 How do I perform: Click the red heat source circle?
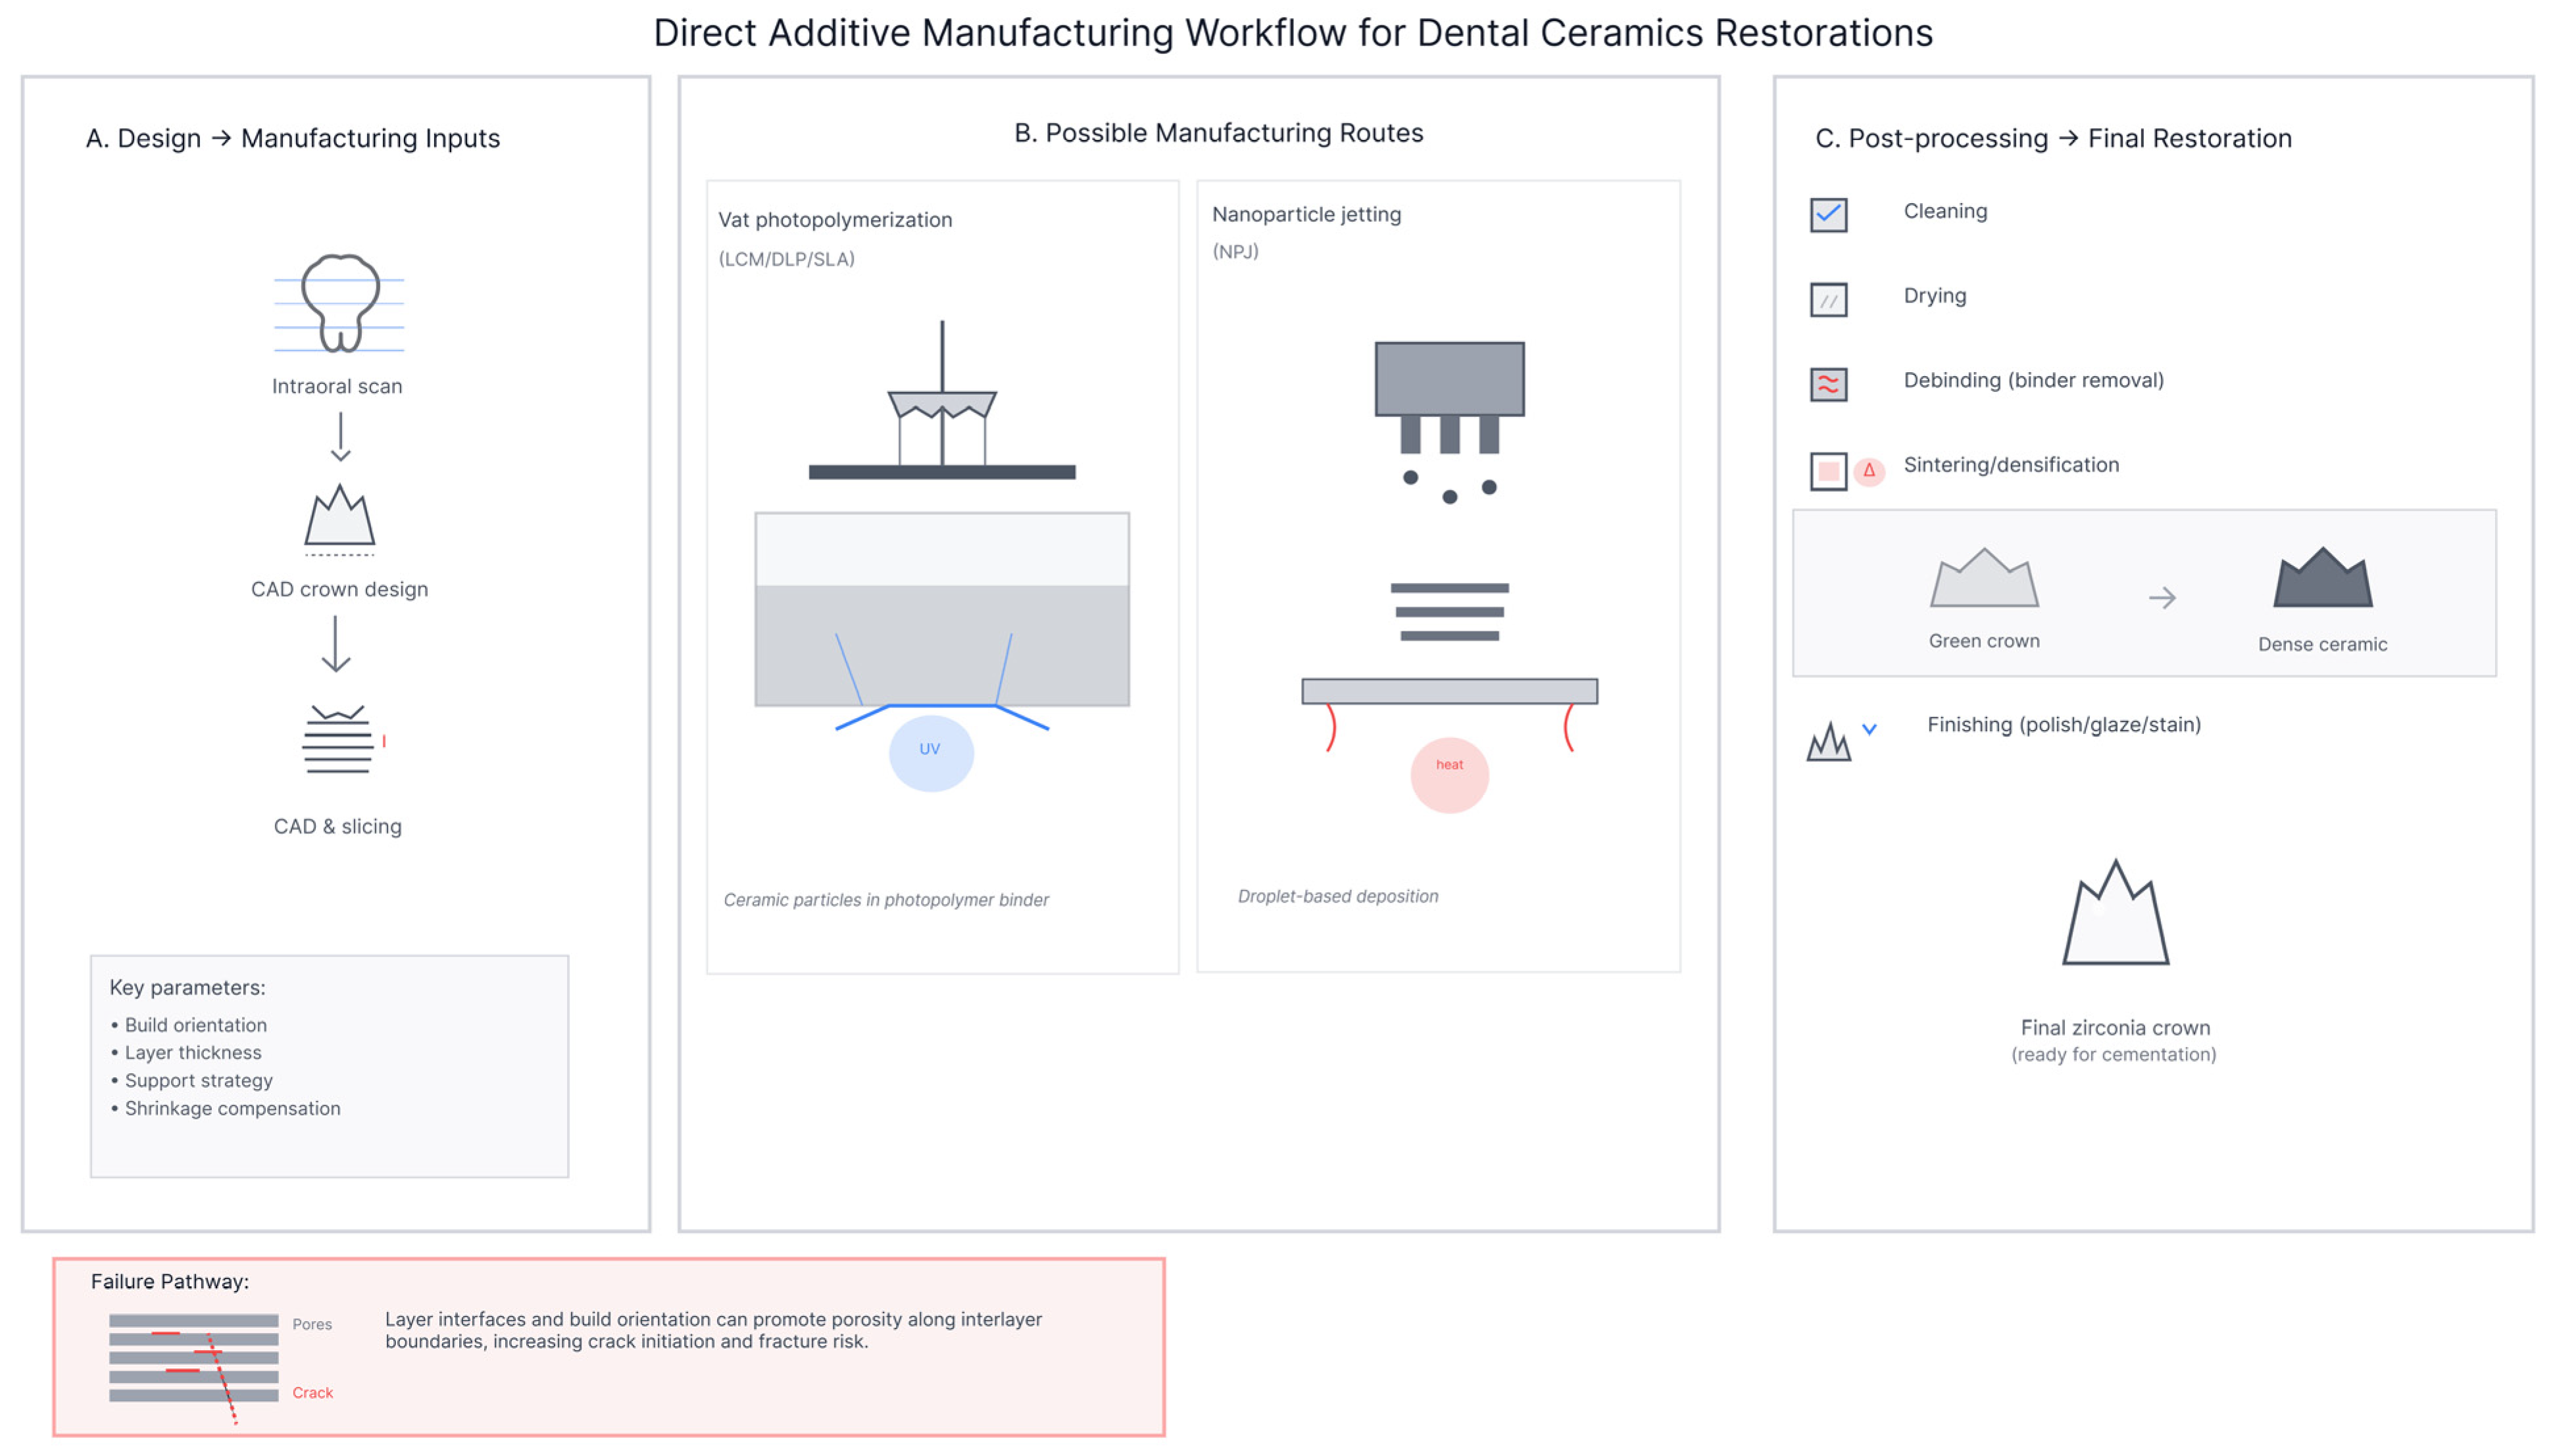pyautogui.click(x=1449, y=774)
